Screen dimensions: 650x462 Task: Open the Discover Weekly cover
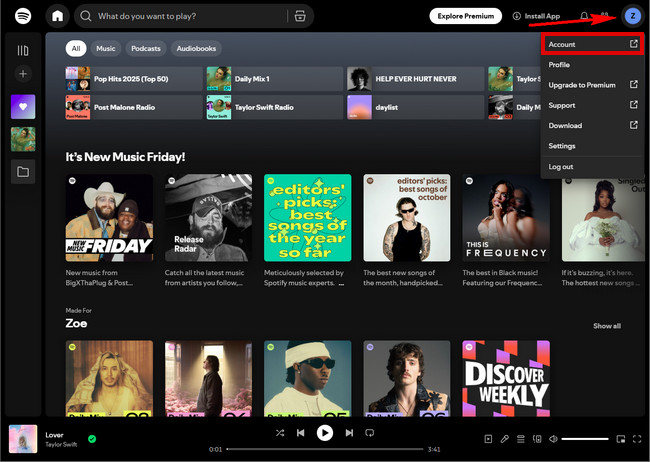coord(506,379)
